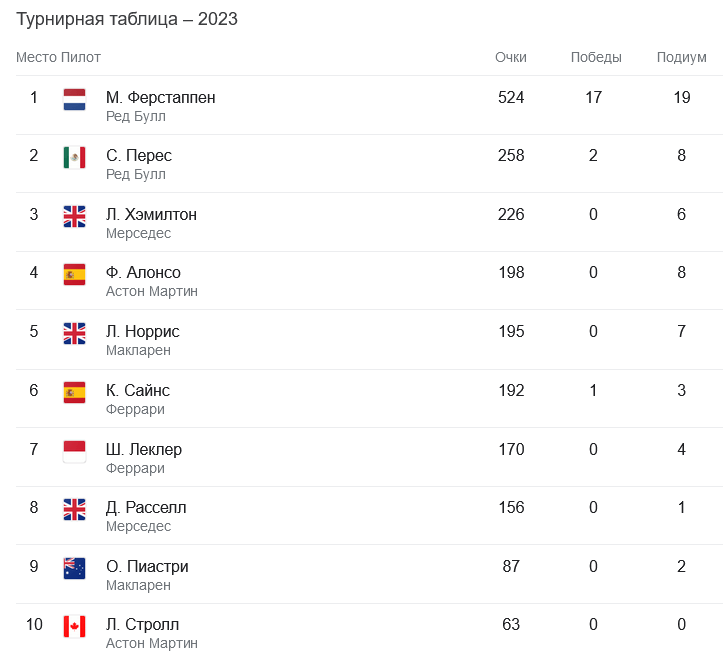Screen dimensions: 723x661
Task: Select the Феррари team under Леклер
Action: click(135, 468)
